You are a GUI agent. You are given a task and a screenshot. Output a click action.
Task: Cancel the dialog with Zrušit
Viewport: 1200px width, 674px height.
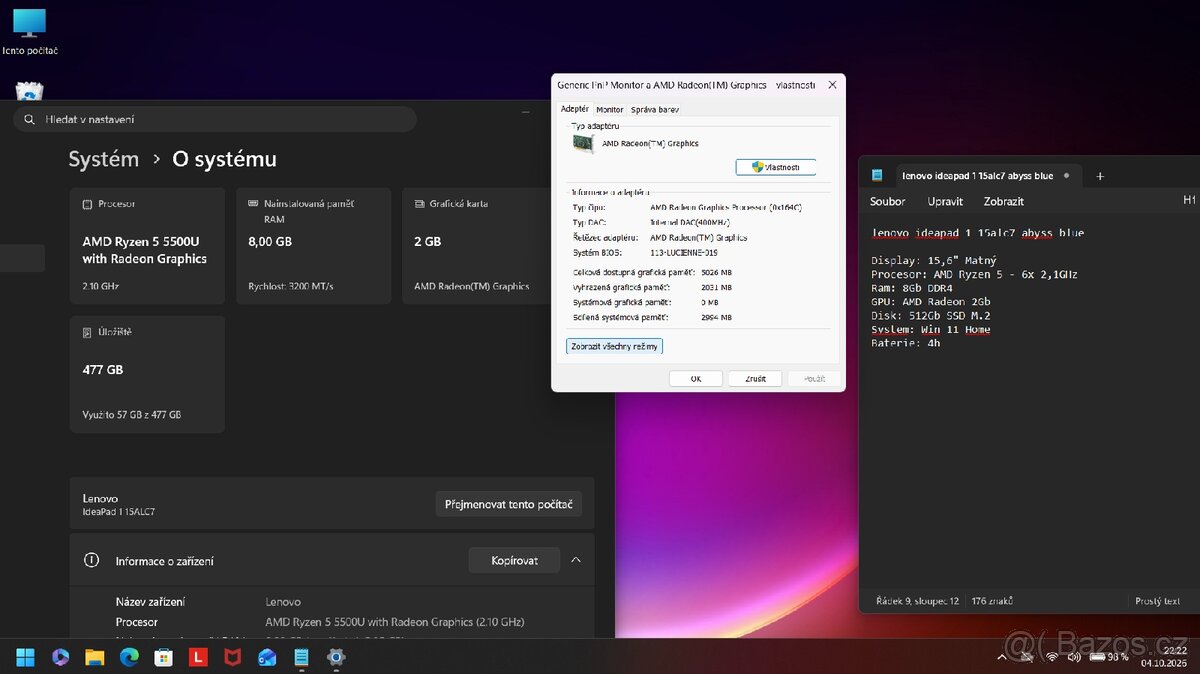pos(755,379)
